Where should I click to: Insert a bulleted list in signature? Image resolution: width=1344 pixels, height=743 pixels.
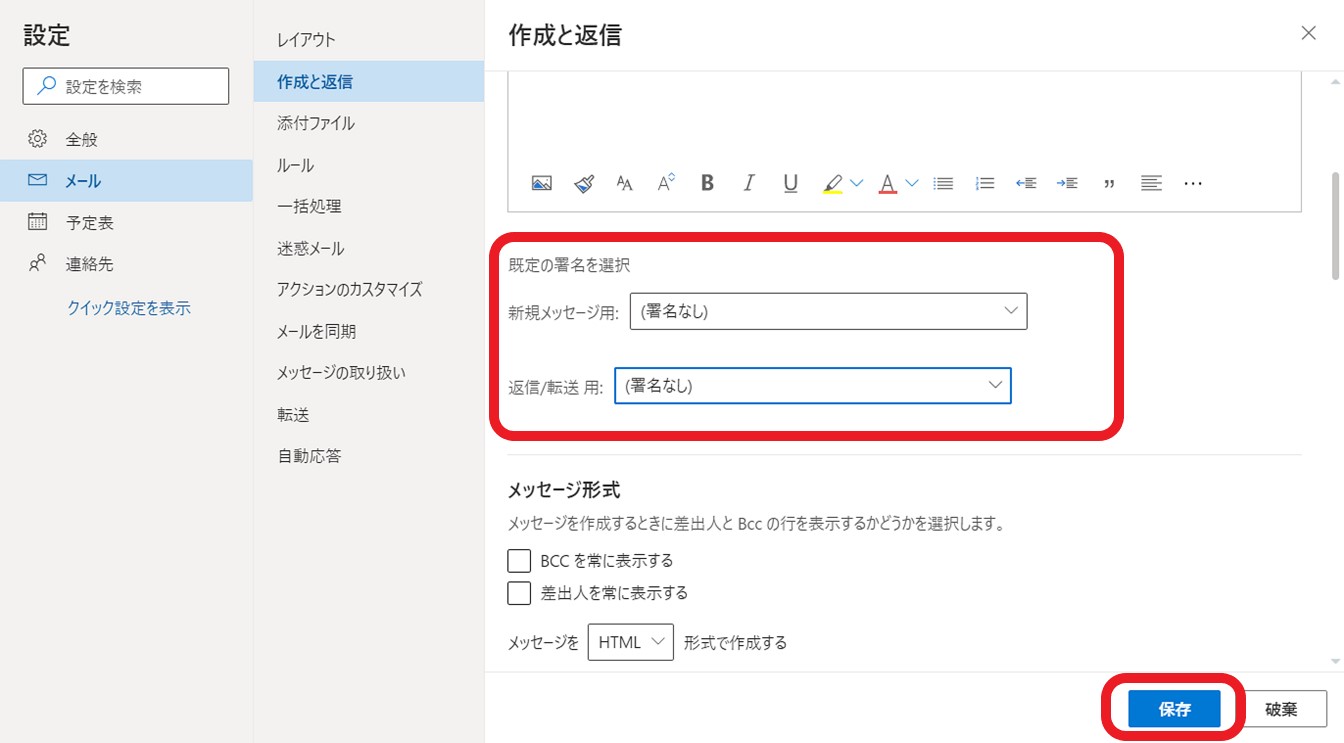click(943, 183)
